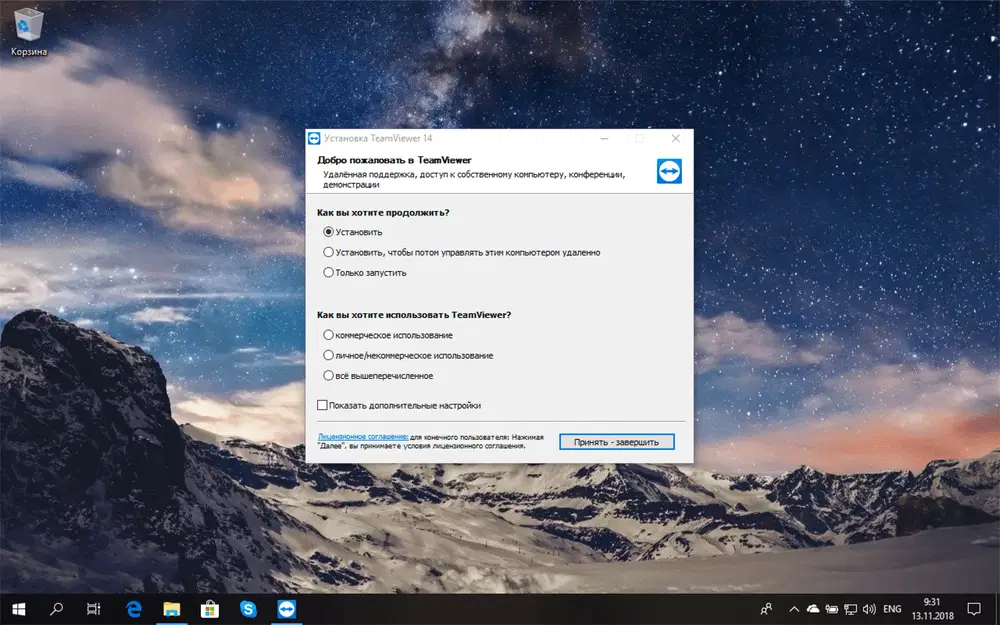Open the Action Center notifications icon
This screenshot has width=1000, height=625.
(x=974, y=609)
